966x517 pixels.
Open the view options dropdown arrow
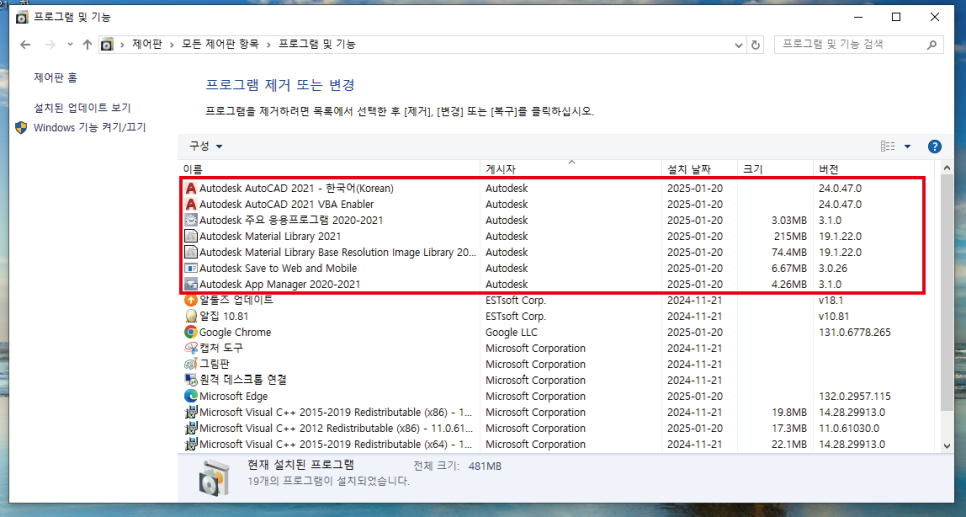point(907,147)
